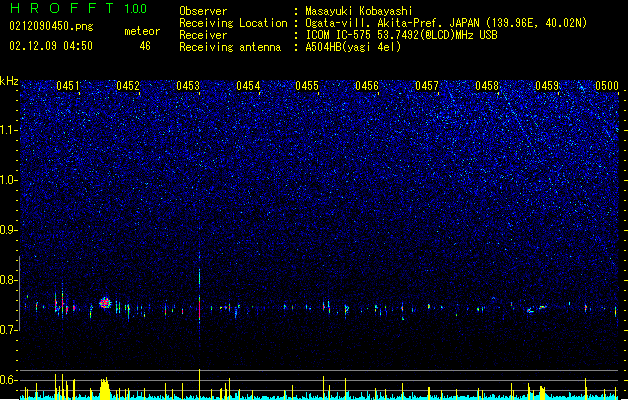Viewport: 629px width, 400px height.
Task: Click the 1.0 kHz axis label
Action: [9, 180]
